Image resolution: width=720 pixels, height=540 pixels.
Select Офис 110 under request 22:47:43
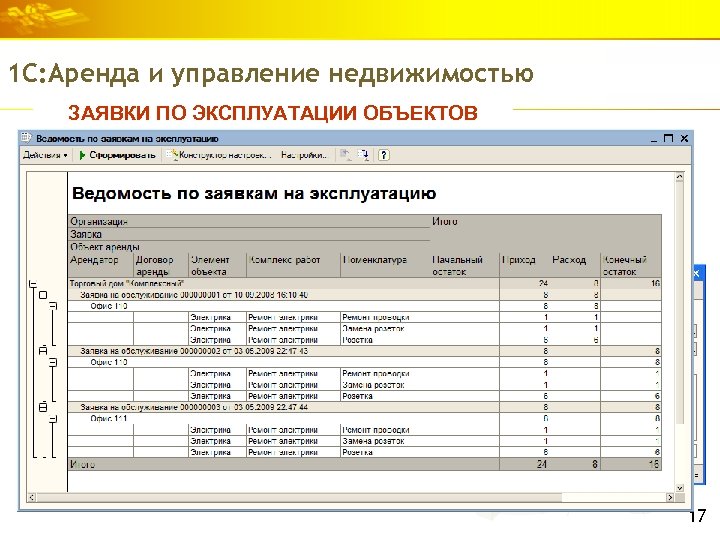pyautogui.click(x=365, y=362)
